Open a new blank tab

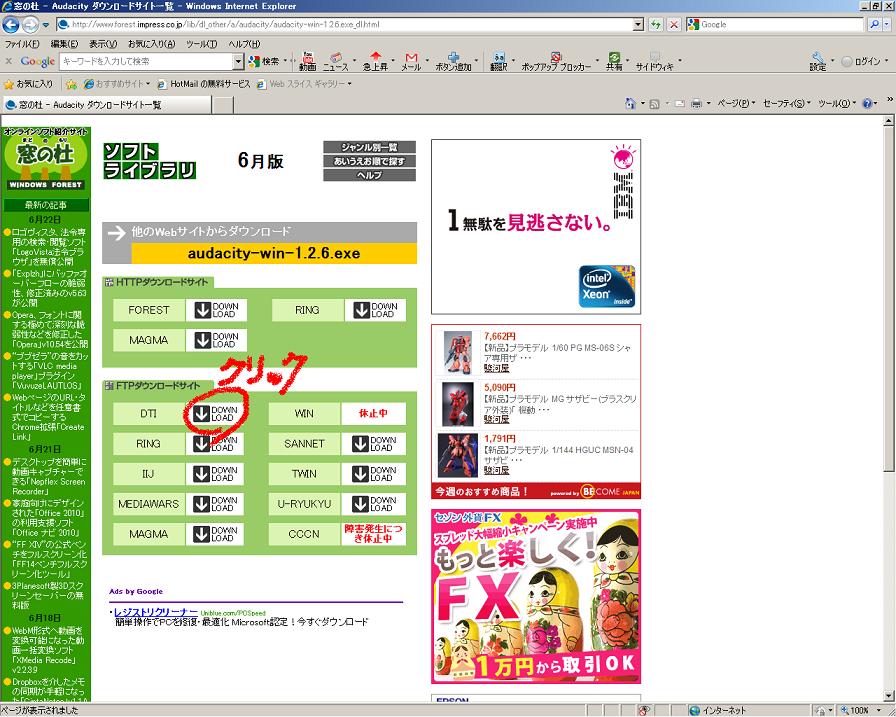[223, 105]
